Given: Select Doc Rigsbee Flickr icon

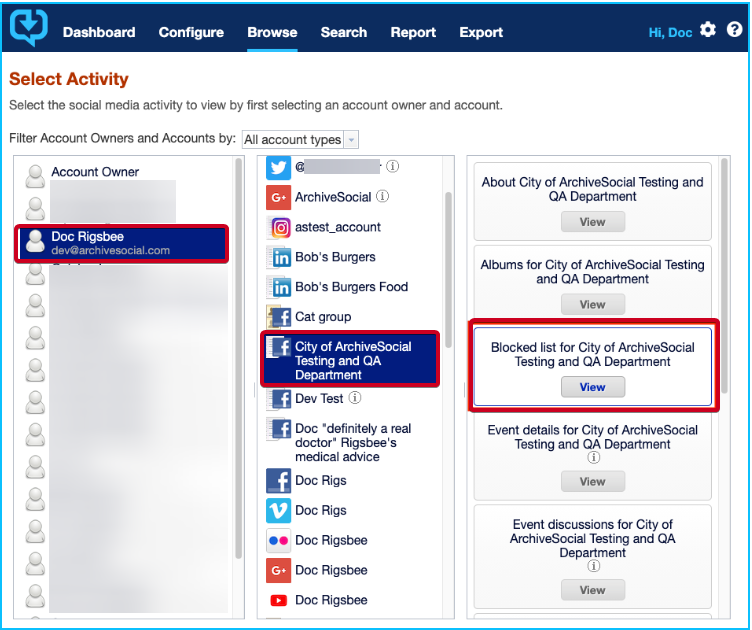Looking at the screenshot, I should (x=278, y=540).
